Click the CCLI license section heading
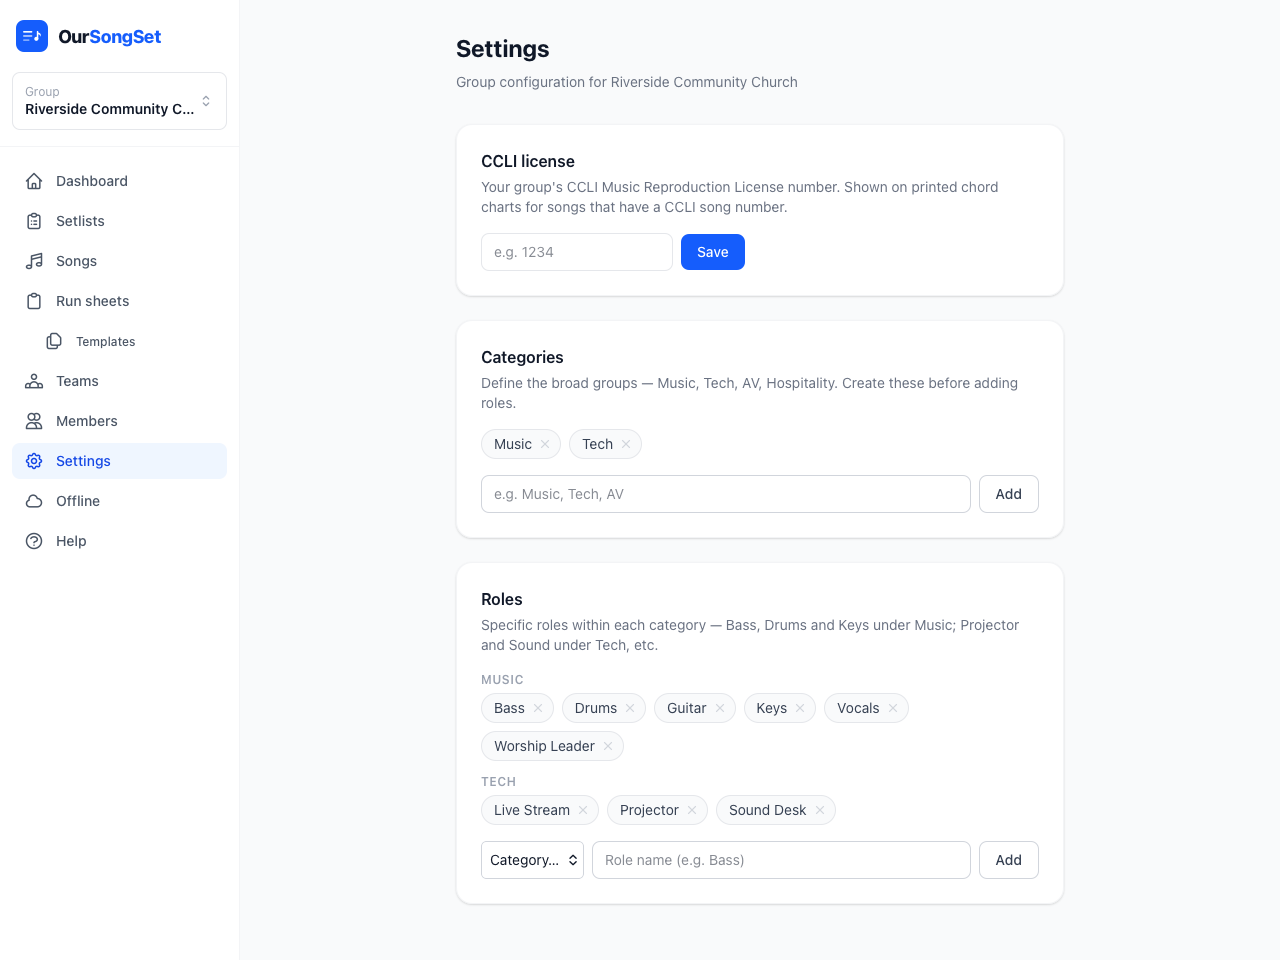Viewport: 1280px width, 960px height. click(x=528, y=161)
